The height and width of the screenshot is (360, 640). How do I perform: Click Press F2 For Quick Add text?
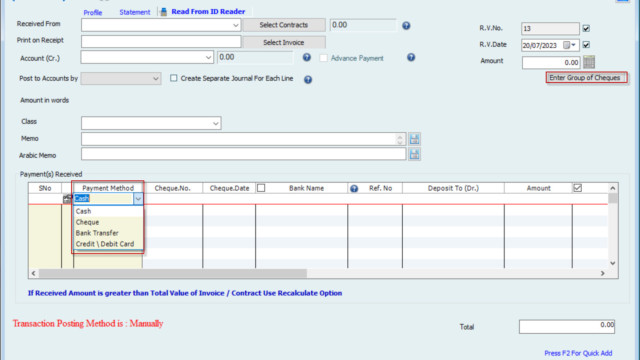pyautogui.click(x=578, y=353)
